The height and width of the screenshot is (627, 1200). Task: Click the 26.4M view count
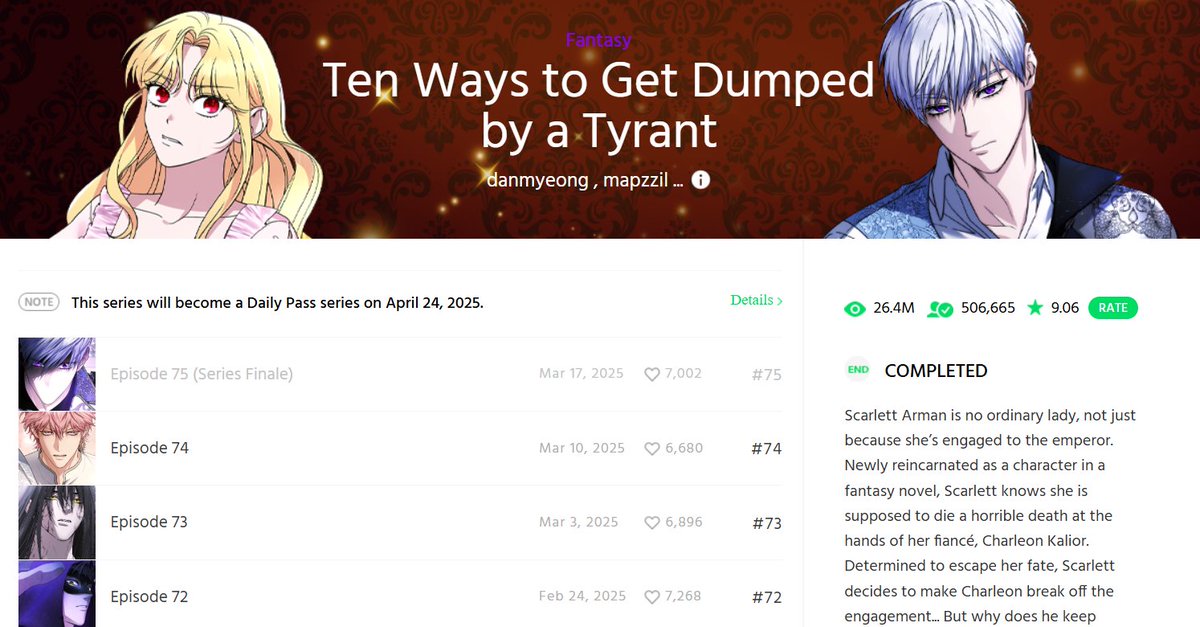[894, 308]
